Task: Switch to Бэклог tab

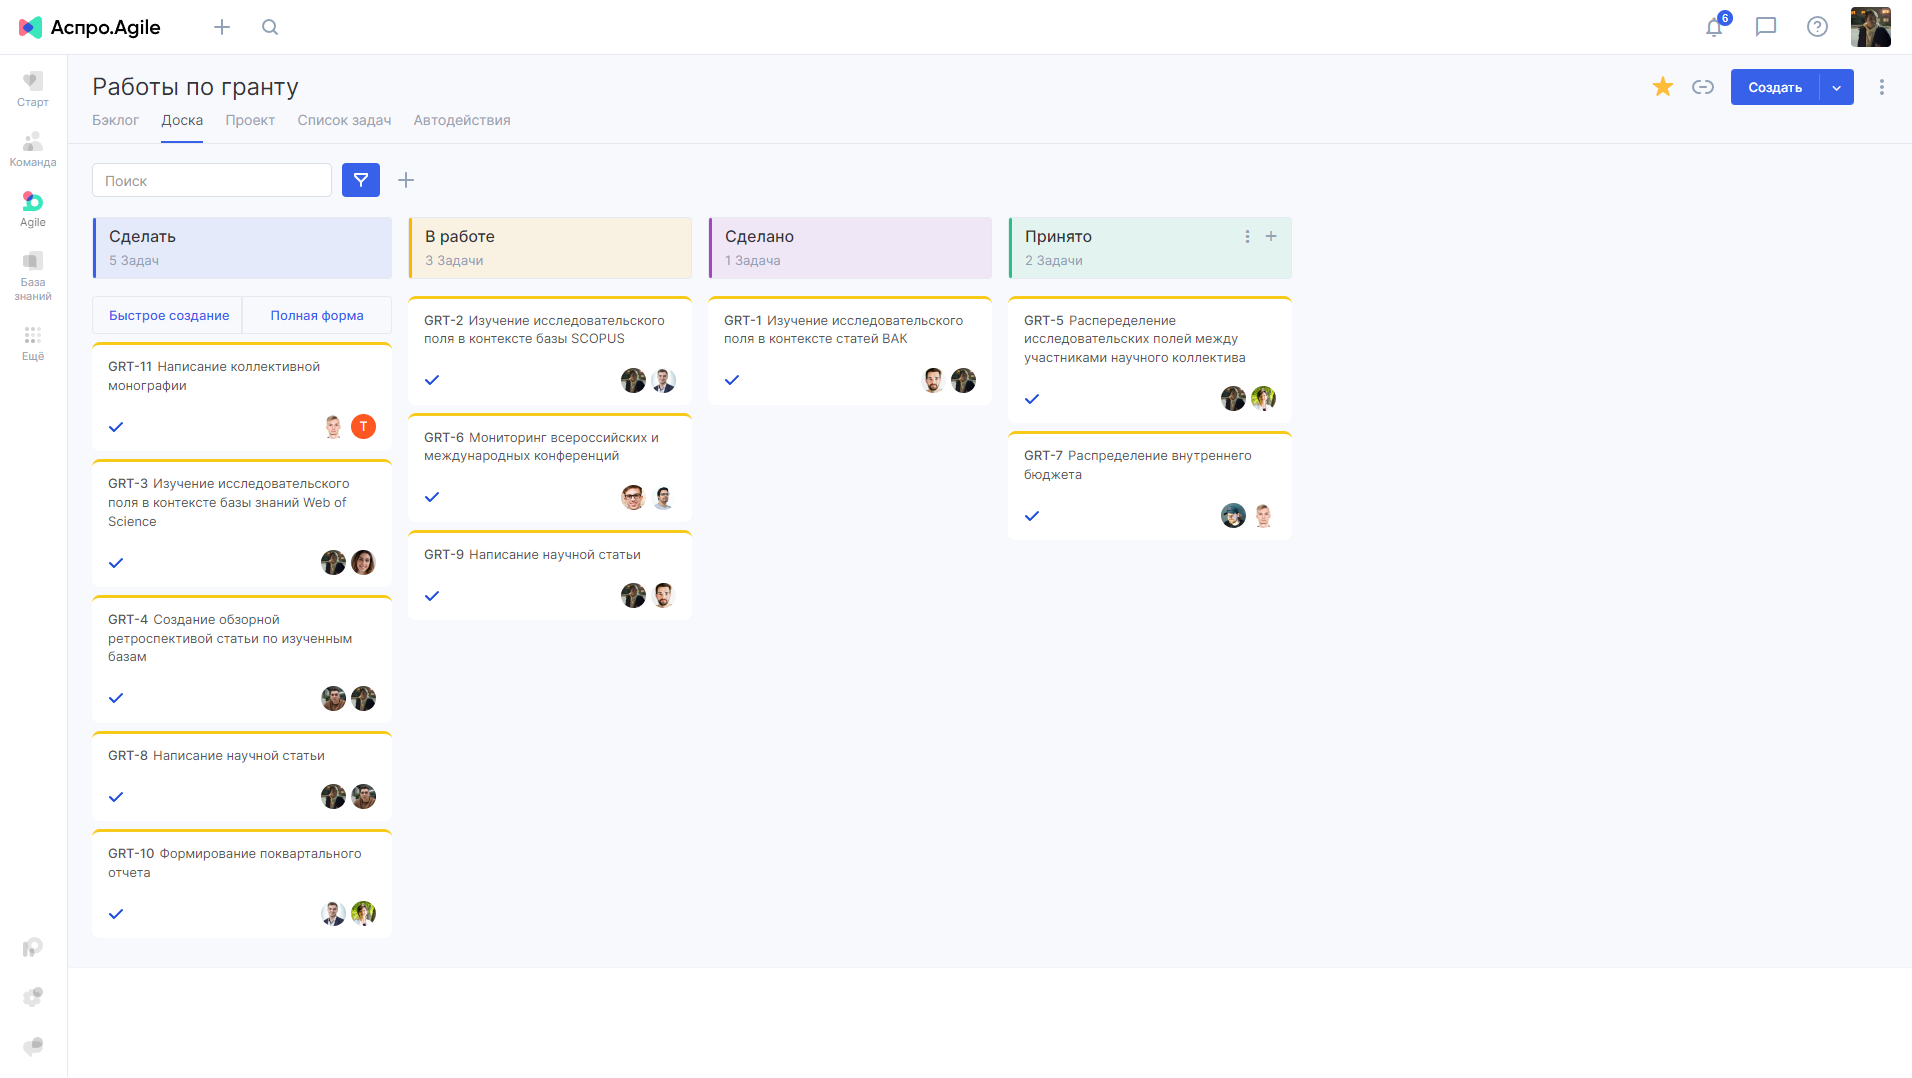Action: pos(115,120)
